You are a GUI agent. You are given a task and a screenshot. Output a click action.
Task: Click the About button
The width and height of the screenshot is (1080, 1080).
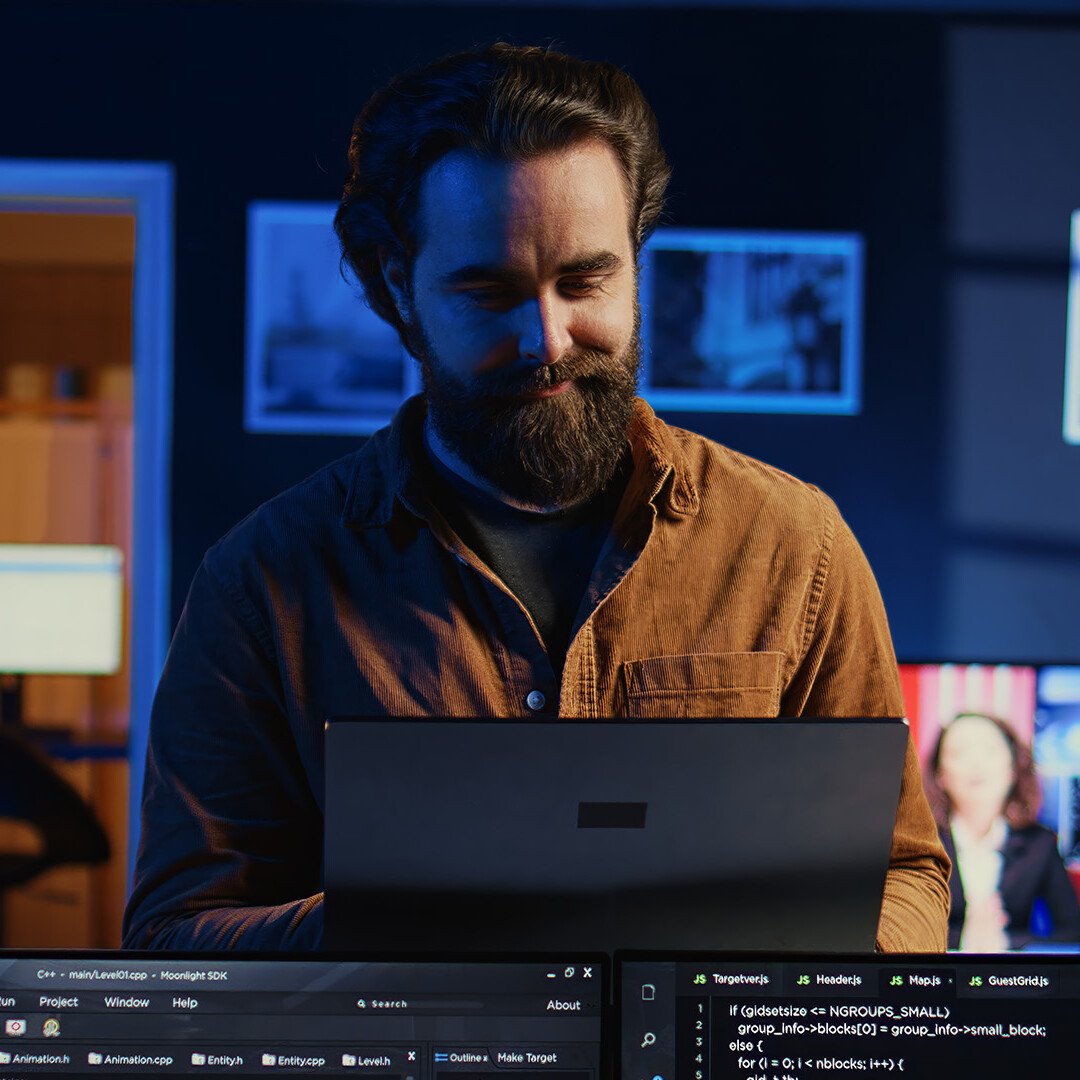[563, 1005]
